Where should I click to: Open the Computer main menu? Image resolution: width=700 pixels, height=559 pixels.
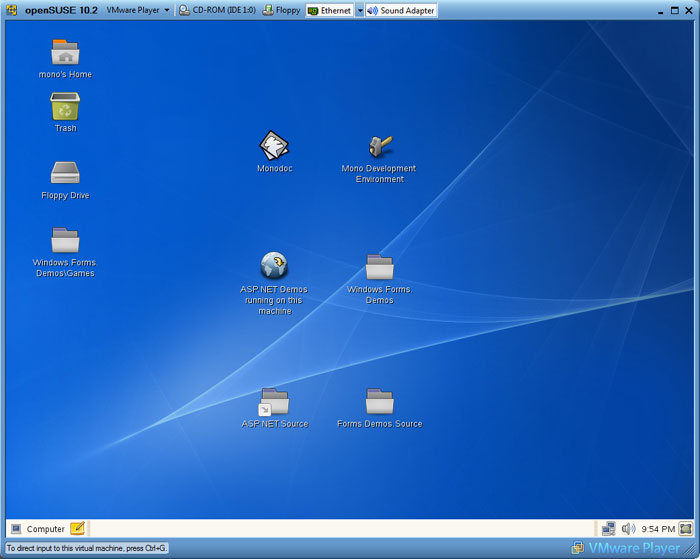pyautogui.click(x=37, y=528)
